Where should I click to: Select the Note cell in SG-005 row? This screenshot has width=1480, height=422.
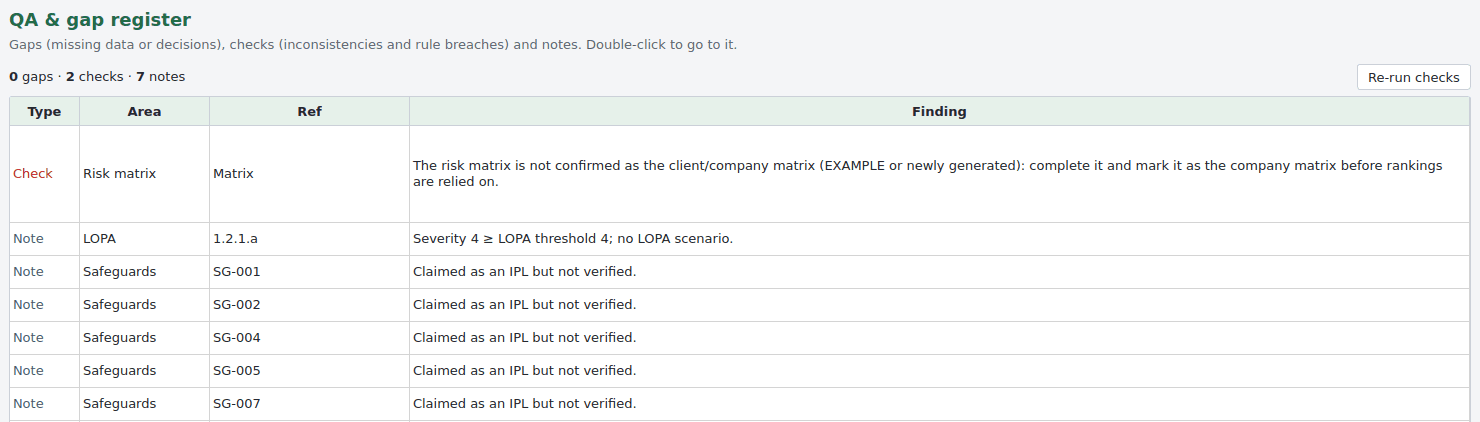[x=45, y=371]
